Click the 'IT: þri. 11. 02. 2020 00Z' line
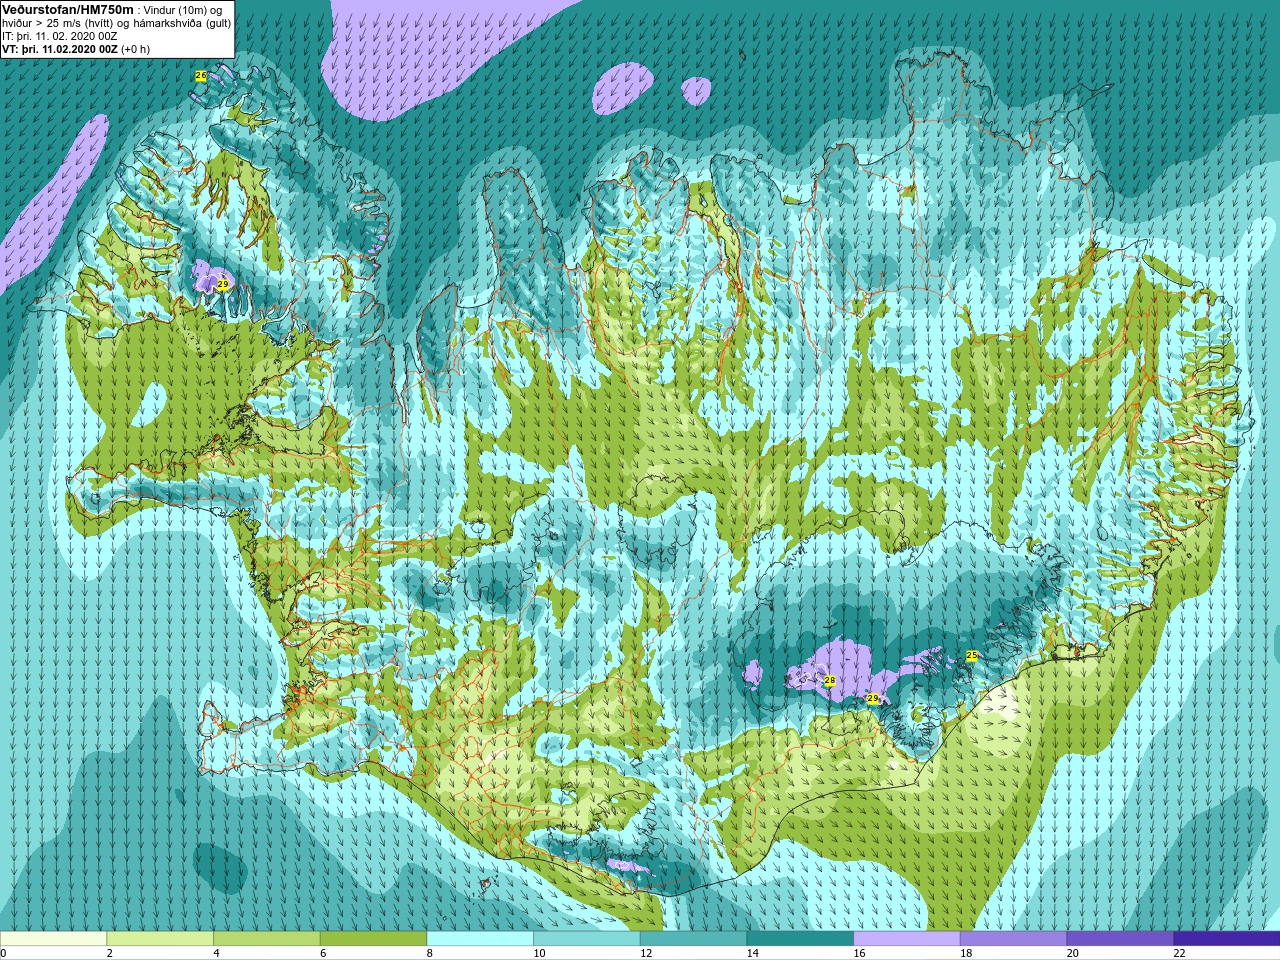1280x960 pixels. [x=60, y=36]
